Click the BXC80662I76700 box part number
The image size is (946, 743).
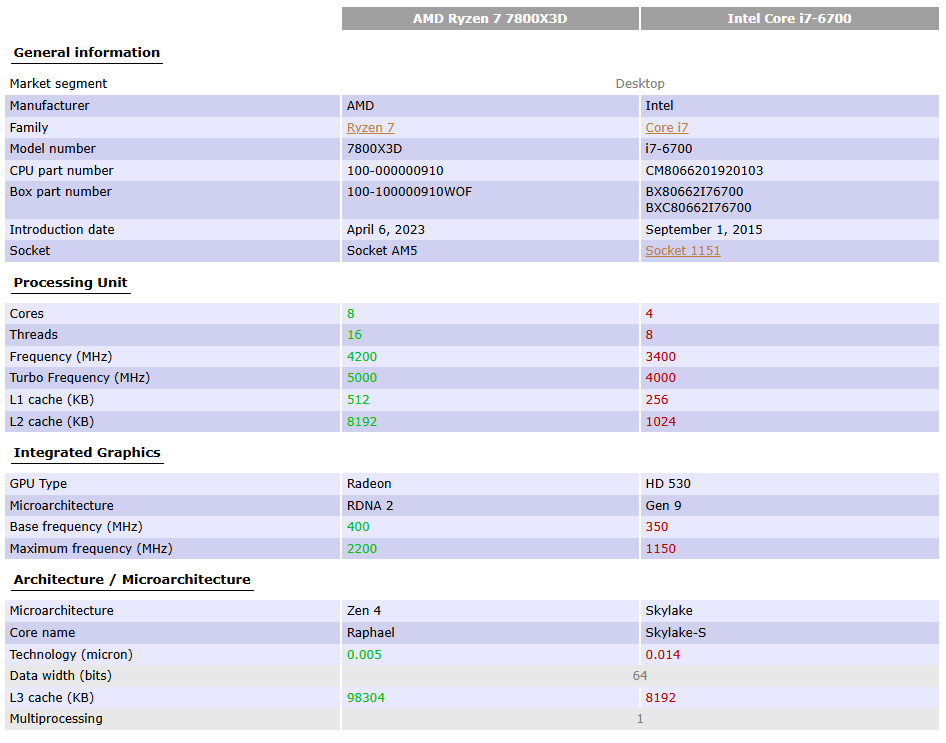(698, 208)
